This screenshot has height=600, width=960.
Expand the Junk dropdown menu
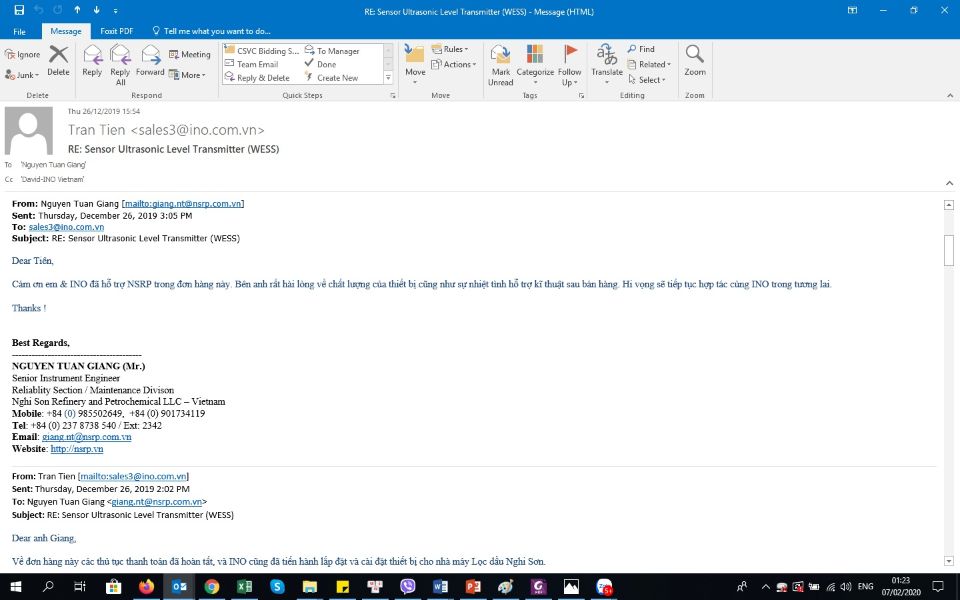click(22, 75)
